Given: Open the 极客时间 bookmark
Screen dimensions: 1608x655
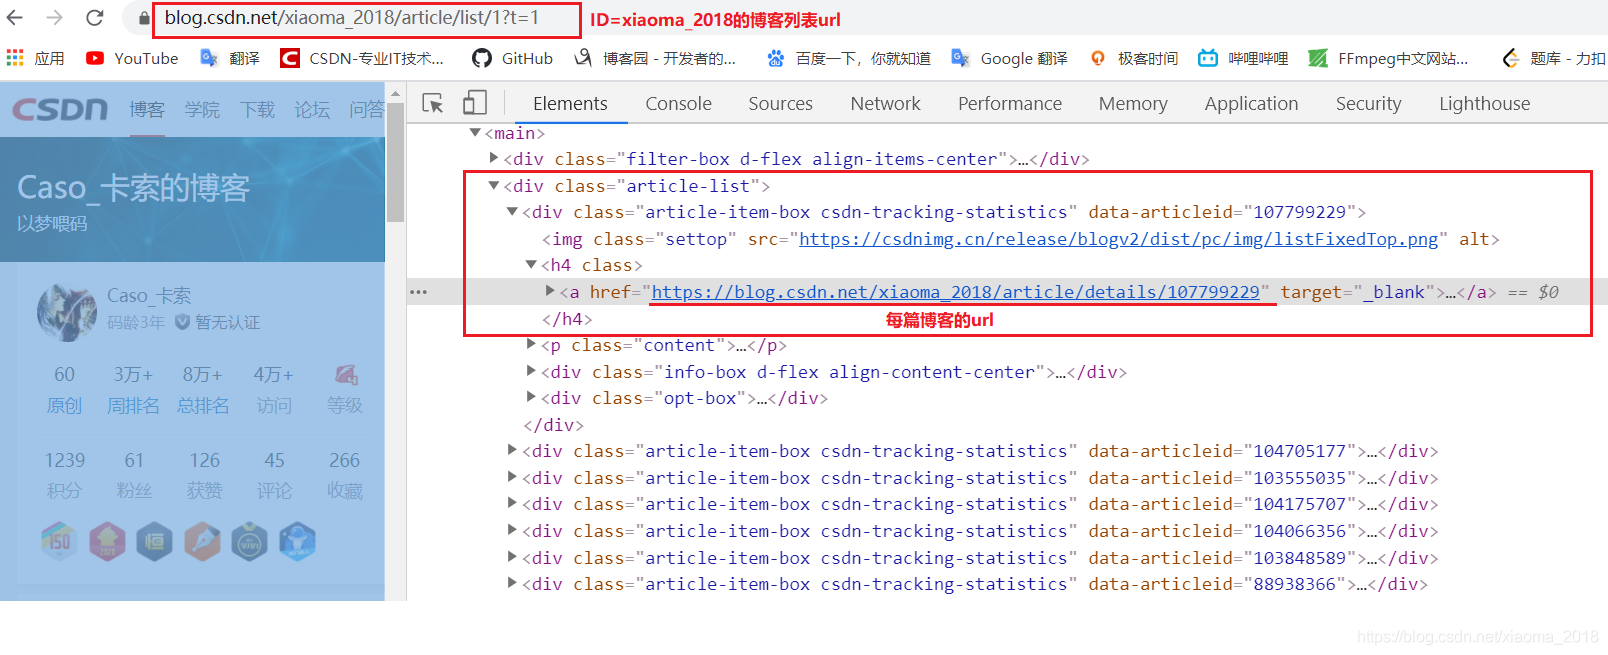Looking at the screenshot, I should 1133,58.
